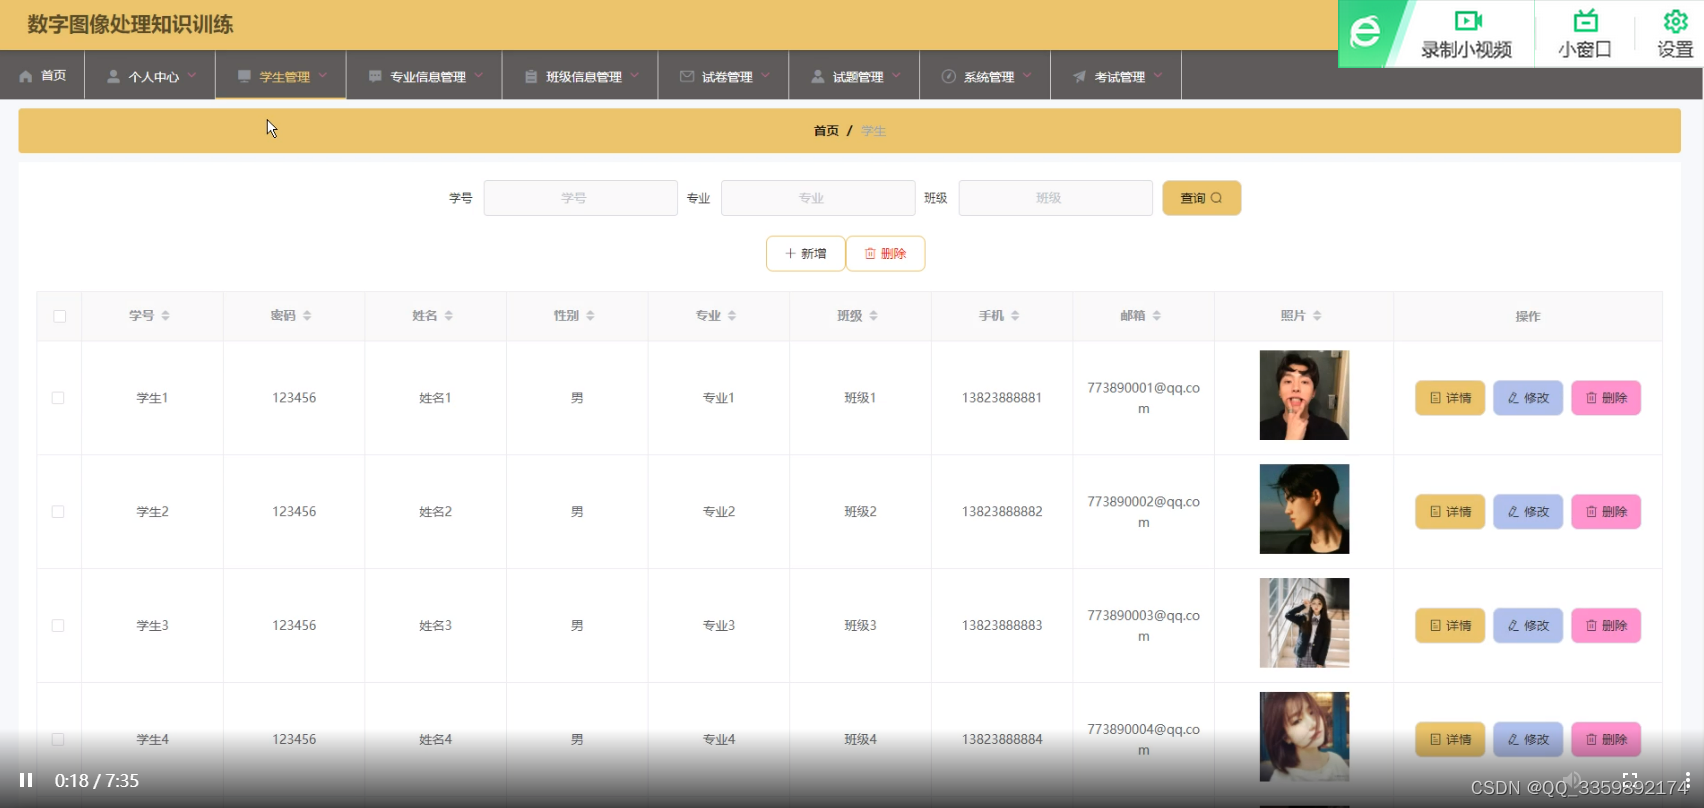The height and width of the screenshot is (808, 1704).
Task: Click the photo thumbnail of 学生1
Action: [x=1304, y=395]
